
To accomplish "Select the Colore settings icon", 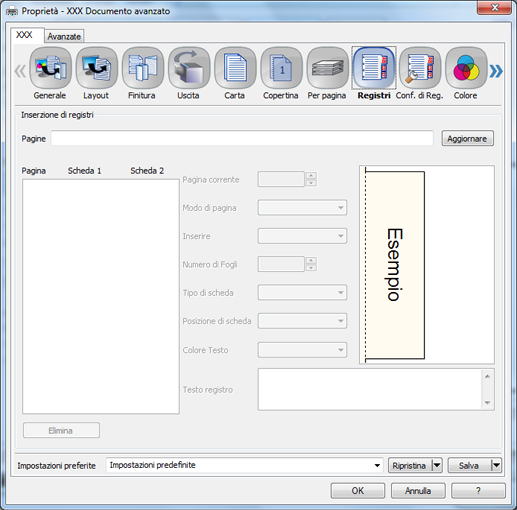I will [466, 68].
